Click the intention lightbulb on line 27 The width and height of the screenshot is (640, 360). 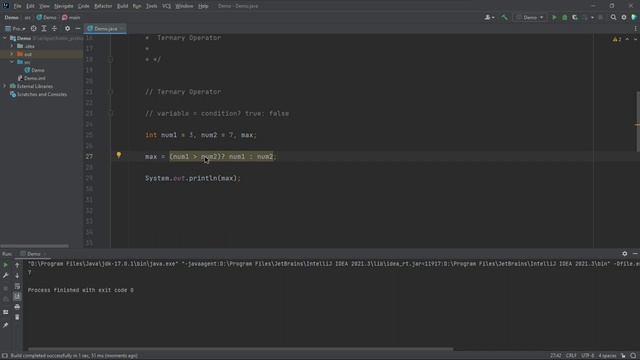[x=119, y=155]
